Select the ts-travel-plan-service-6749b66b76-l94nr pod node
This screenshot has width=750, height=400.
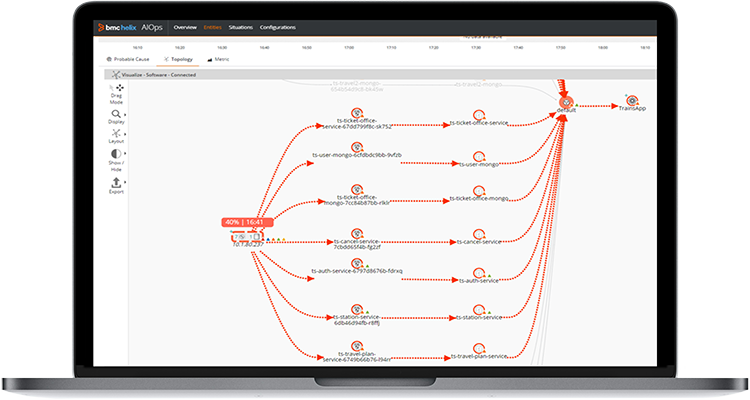357,346
